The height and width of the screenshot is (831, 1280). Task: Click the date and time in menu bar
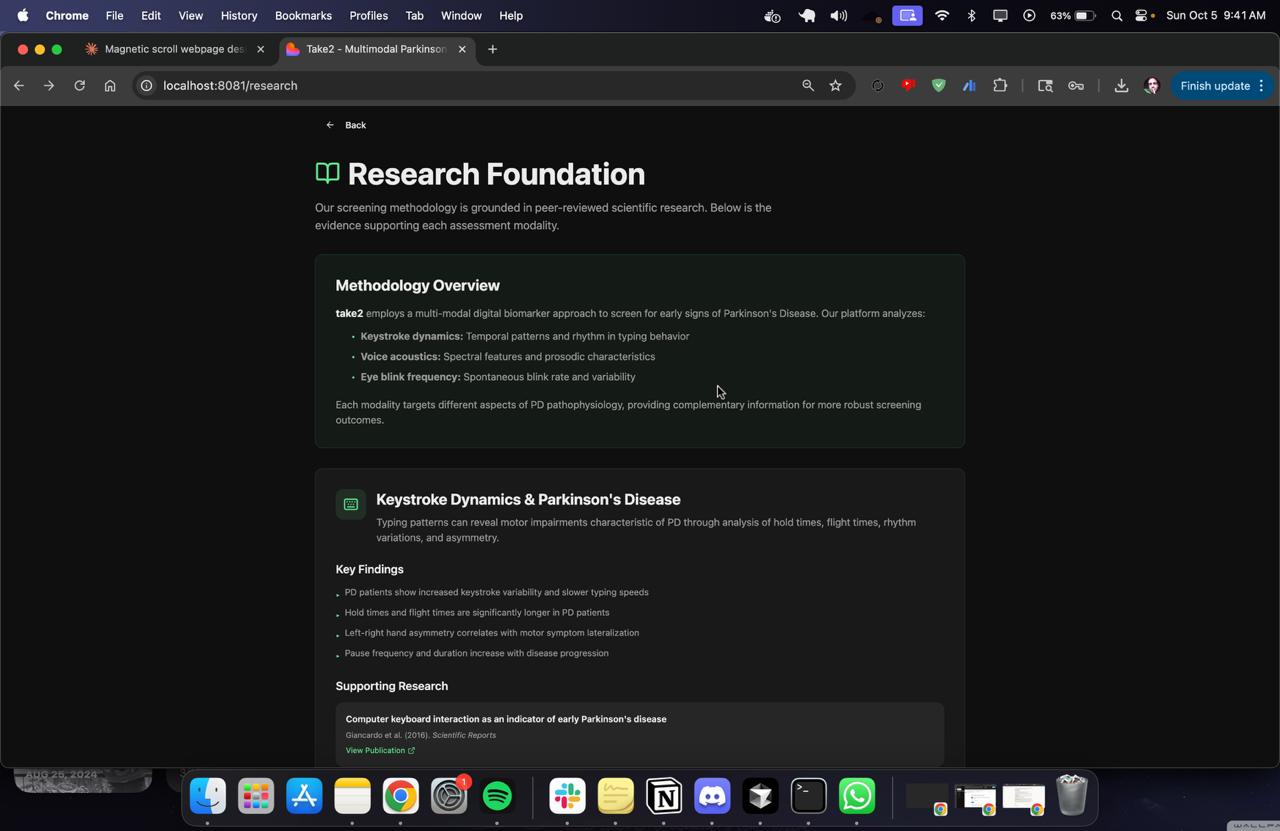click(x=1216, y=16)
